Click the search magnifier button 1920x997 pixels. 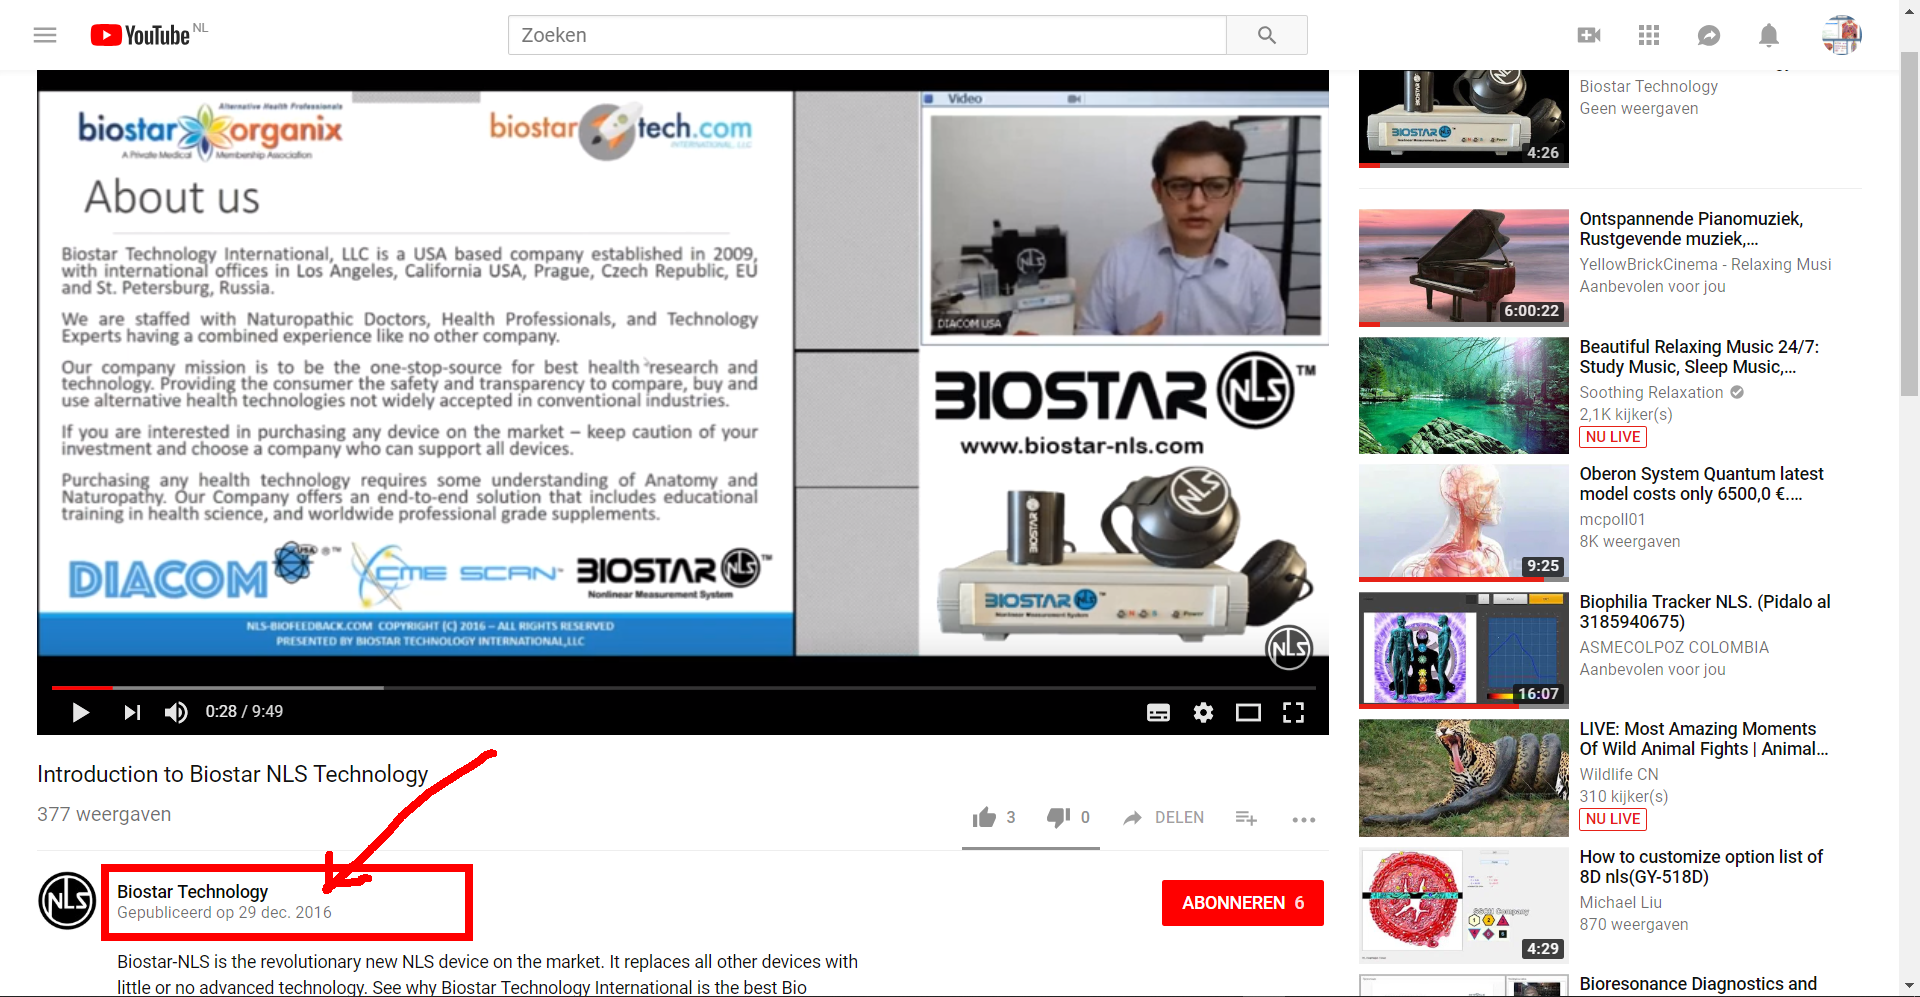(1266, 35)
